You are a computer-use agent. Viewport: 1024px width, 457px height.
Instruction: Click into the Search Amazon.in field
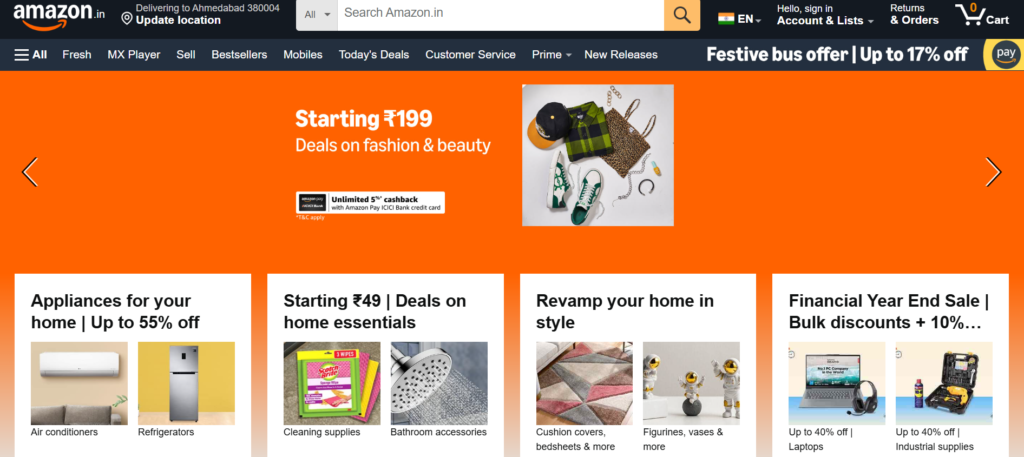501,14
